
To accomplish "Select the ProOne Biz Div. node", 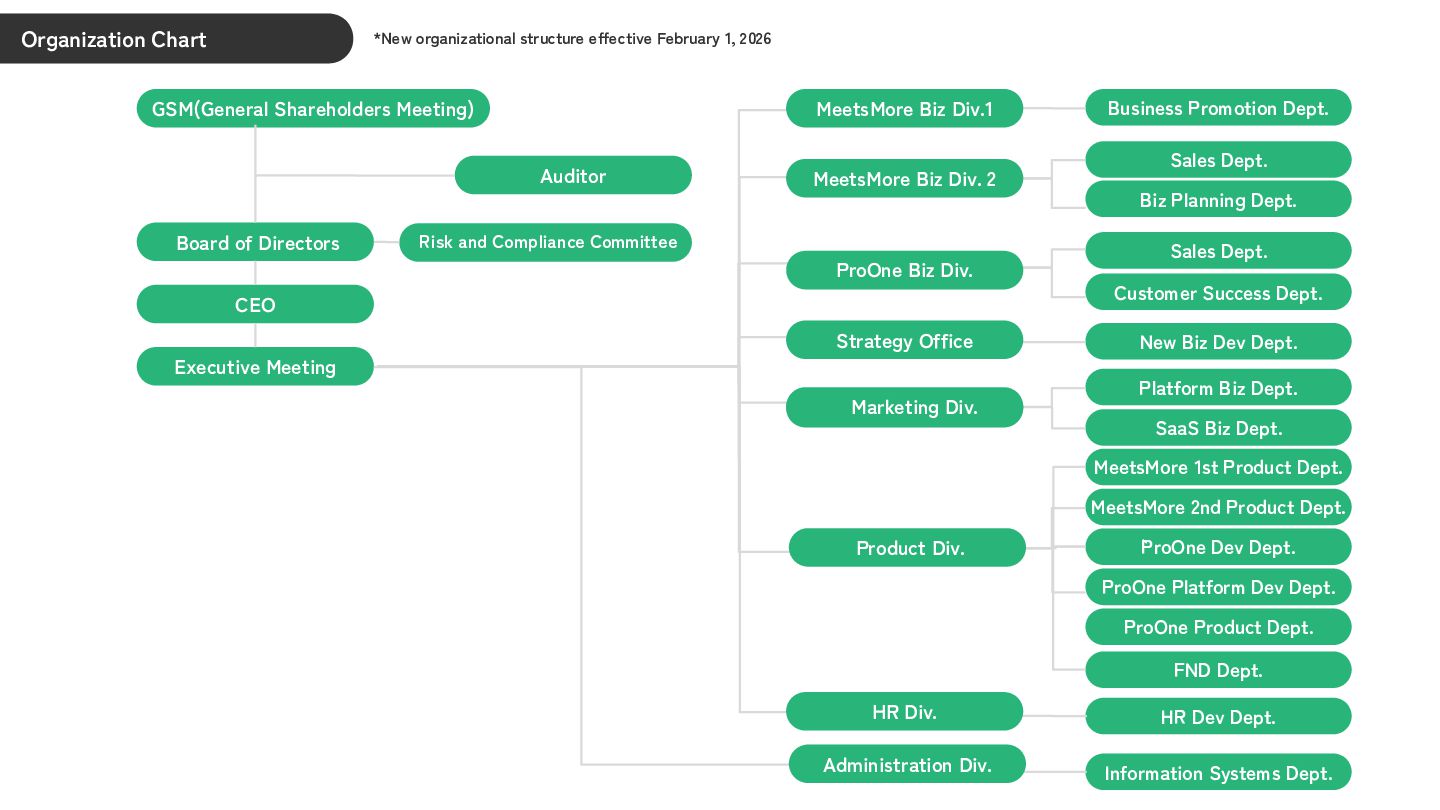I will (x=904, y=270).
